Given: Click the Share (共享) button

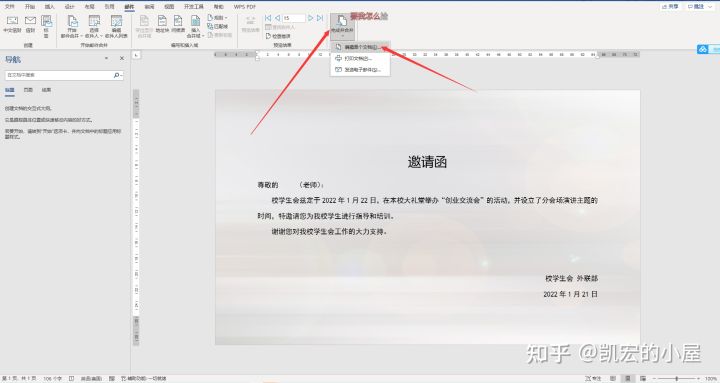Looking at the screenshot, I should 671,6.
